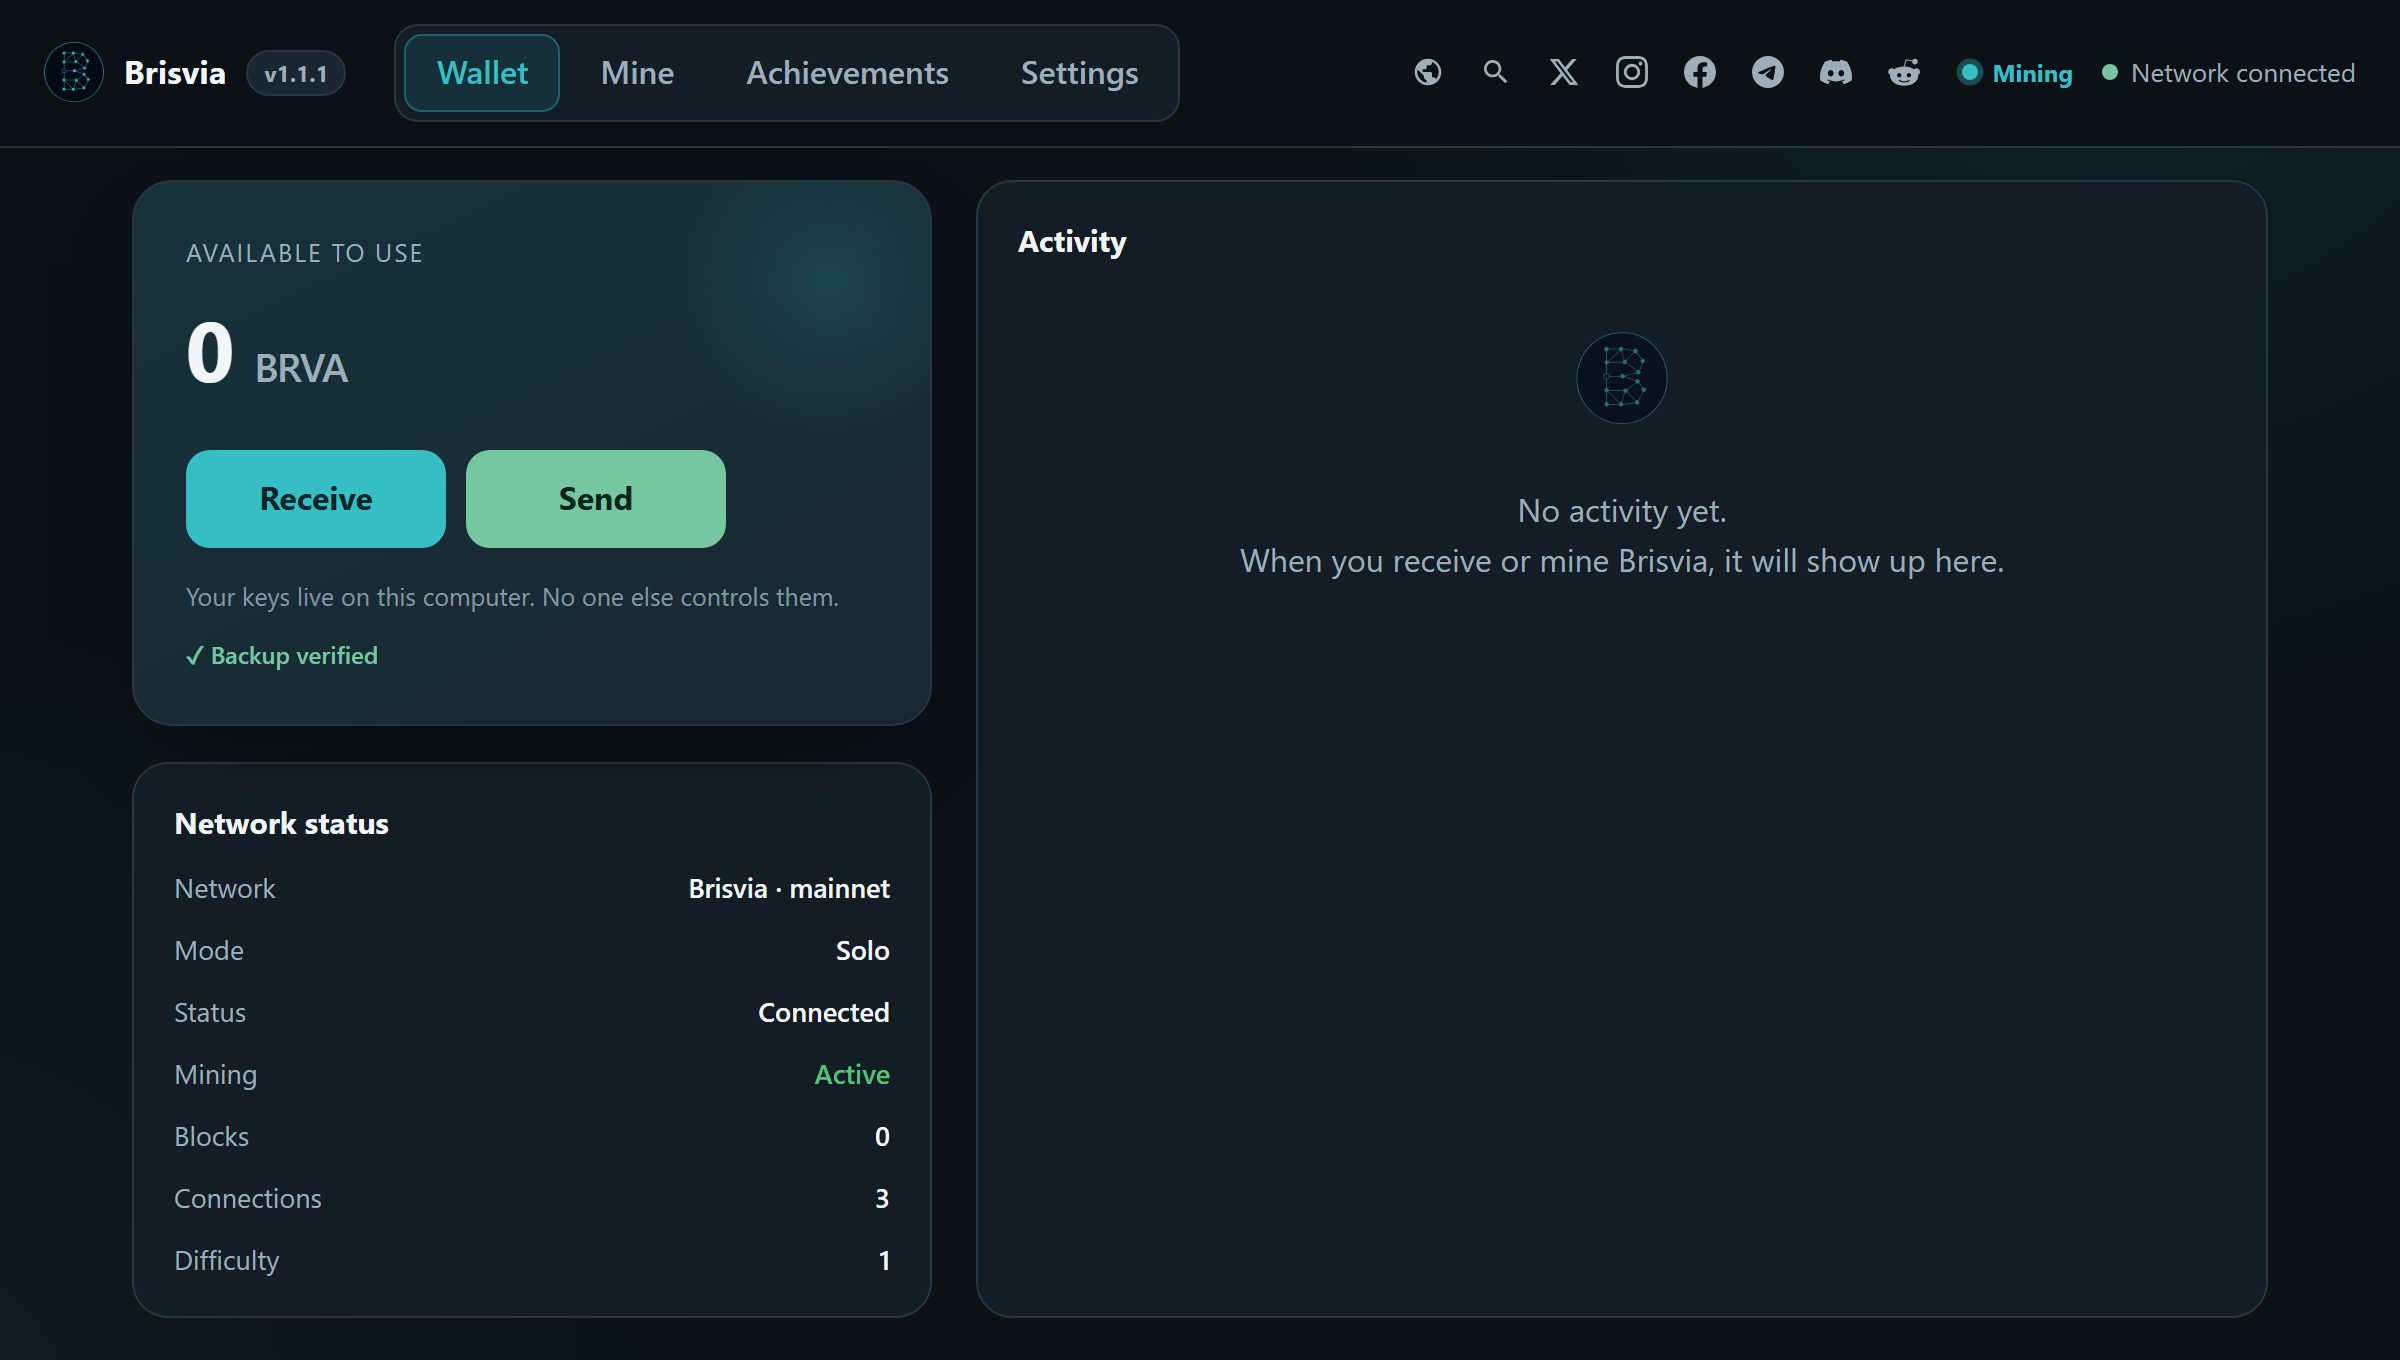Click the Active mining value
Image resolution: width=2400 pixels, height=1360 pixels.
(x=852, y=1075)
